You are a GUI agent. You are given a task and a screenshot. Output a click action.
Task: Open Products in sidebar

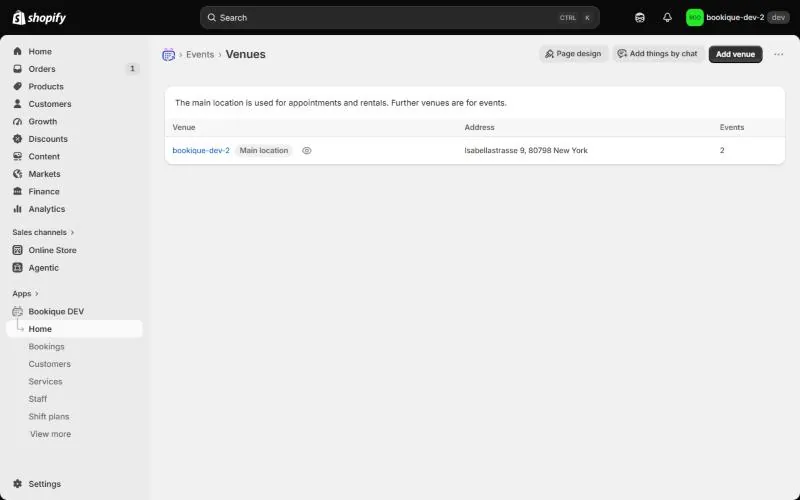coord(74,87)
